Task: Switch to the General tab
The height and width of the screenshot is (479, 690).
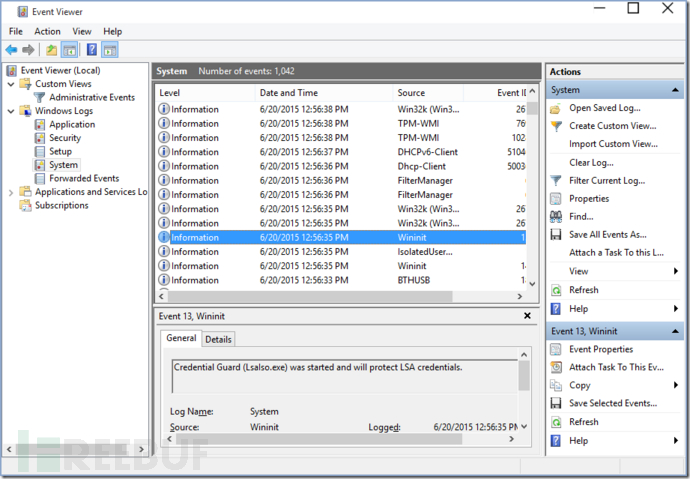Action: (181, 338)
